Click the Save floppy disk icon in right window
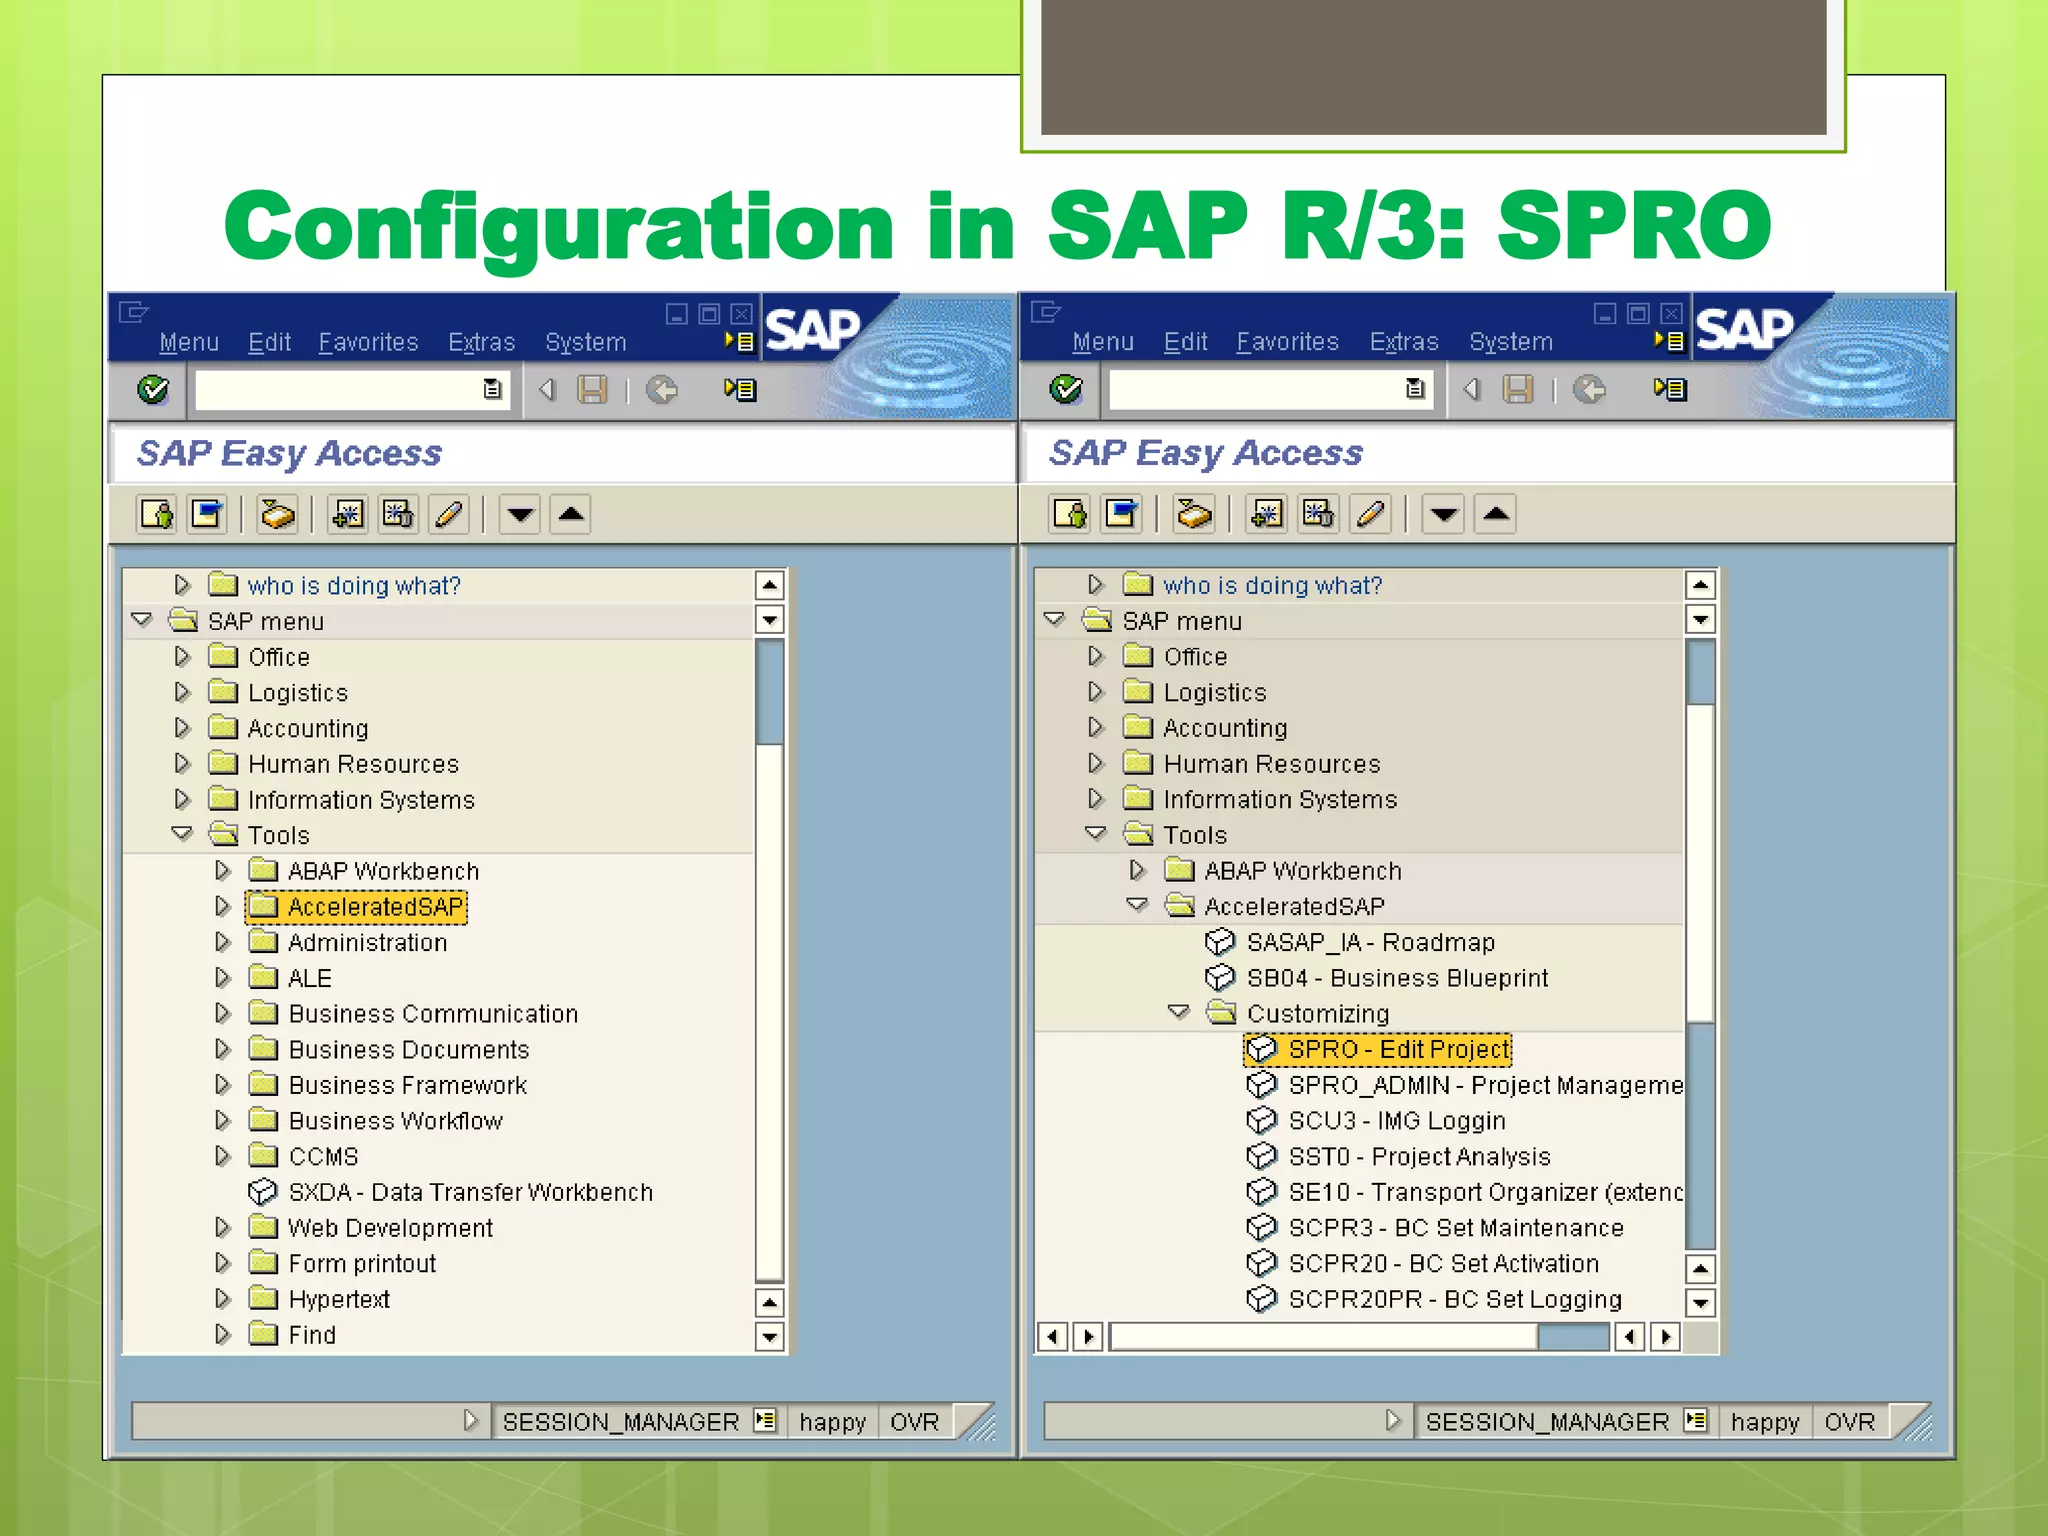2048x1536 pixels. click(x=1518, y=389)
